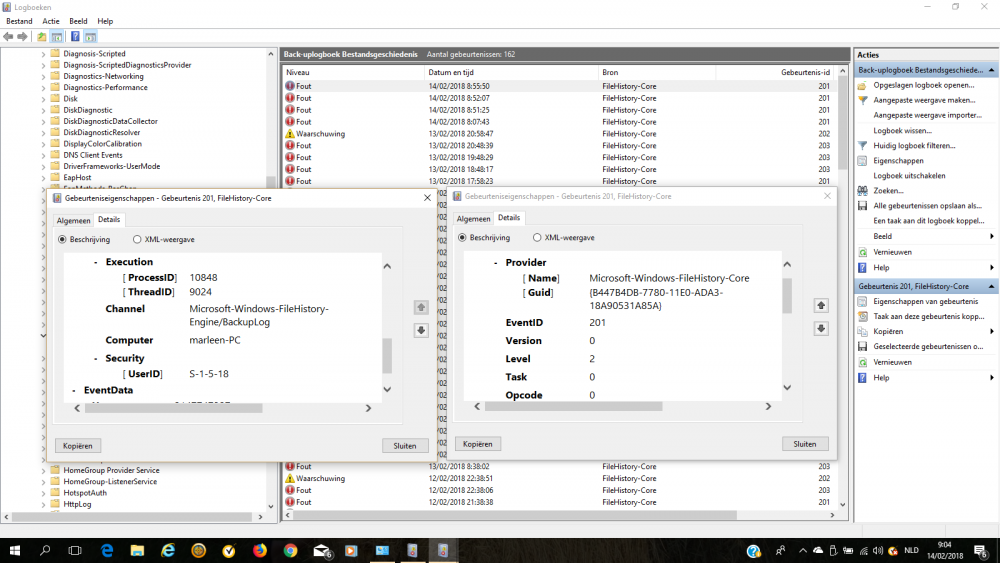Image resolution: width=1000 pixels, height=563 pixels.
Task: Expand the DiskDiagnostic tree folder
Action: pyautogui.click(x=43, y=110)
